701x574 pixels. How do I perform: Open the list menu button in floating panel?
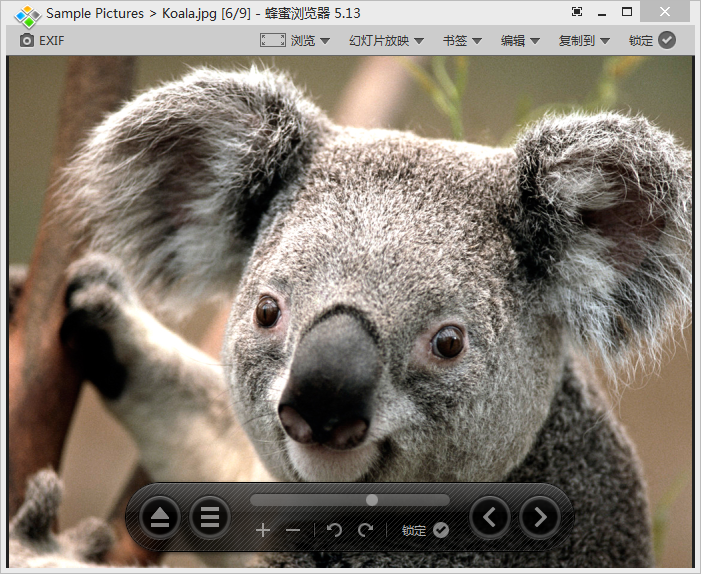[210, 517]
